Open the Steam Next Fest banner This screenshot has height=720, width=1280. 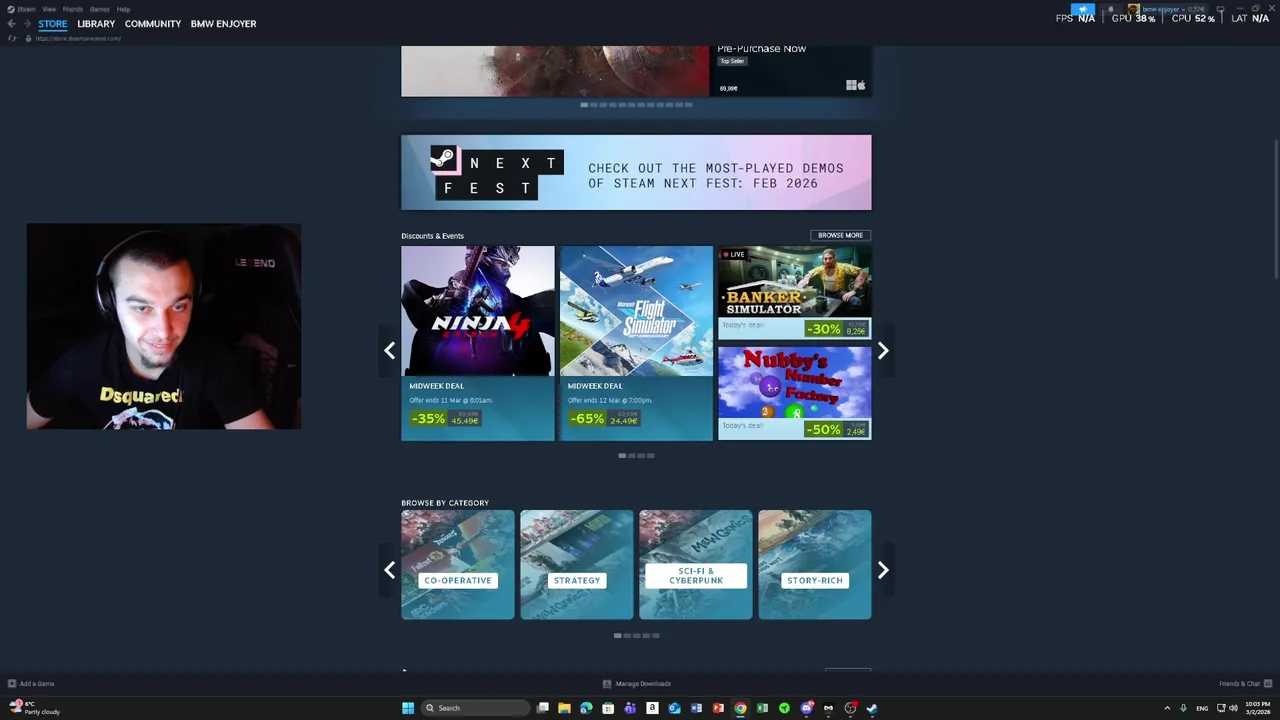point(636,172)
